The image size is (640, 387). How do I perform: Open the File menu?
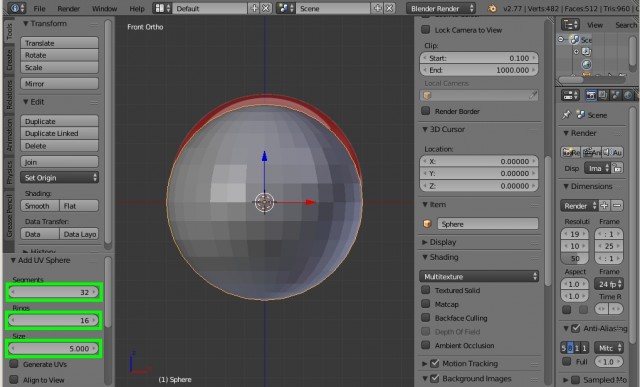point(39,9)
